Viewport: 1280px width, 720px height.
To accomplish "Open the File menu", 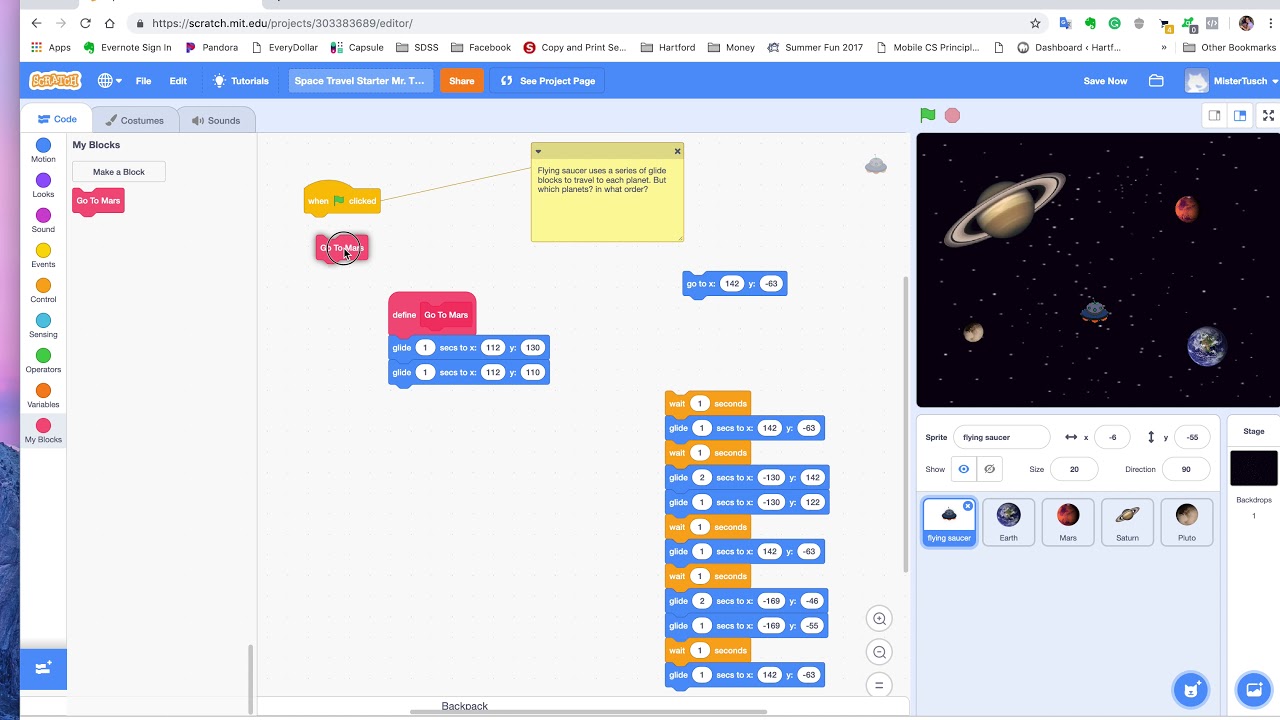I will [143, 81].
